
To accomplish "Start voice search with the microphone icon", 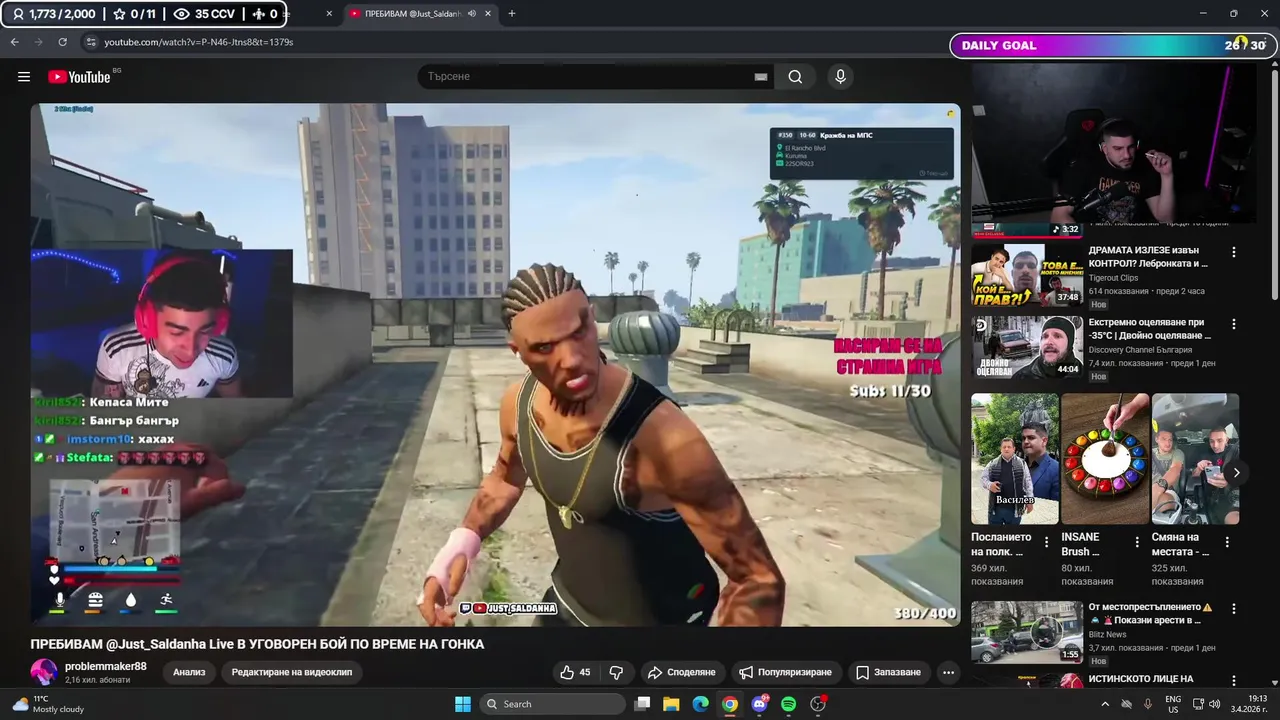I will click(840, 77).
